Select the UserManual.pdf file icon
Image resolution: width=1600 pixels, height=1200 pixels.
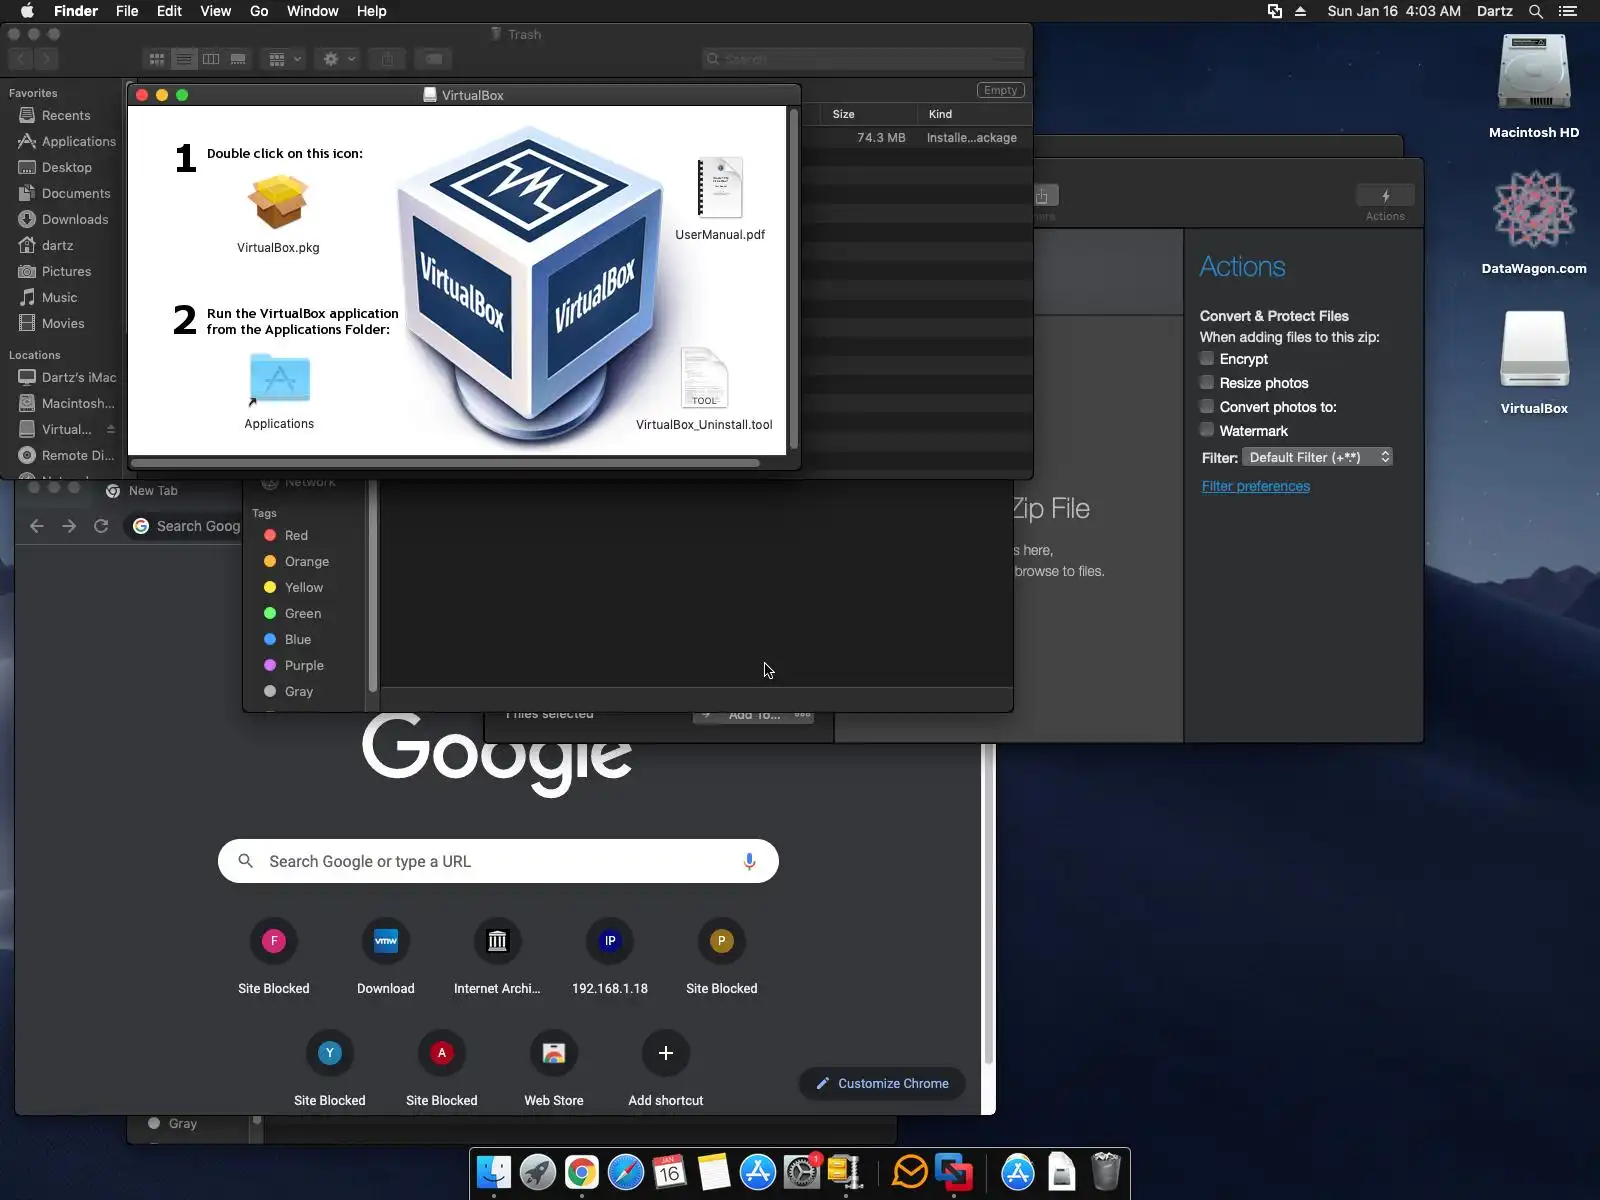click(x=720, y=188)
